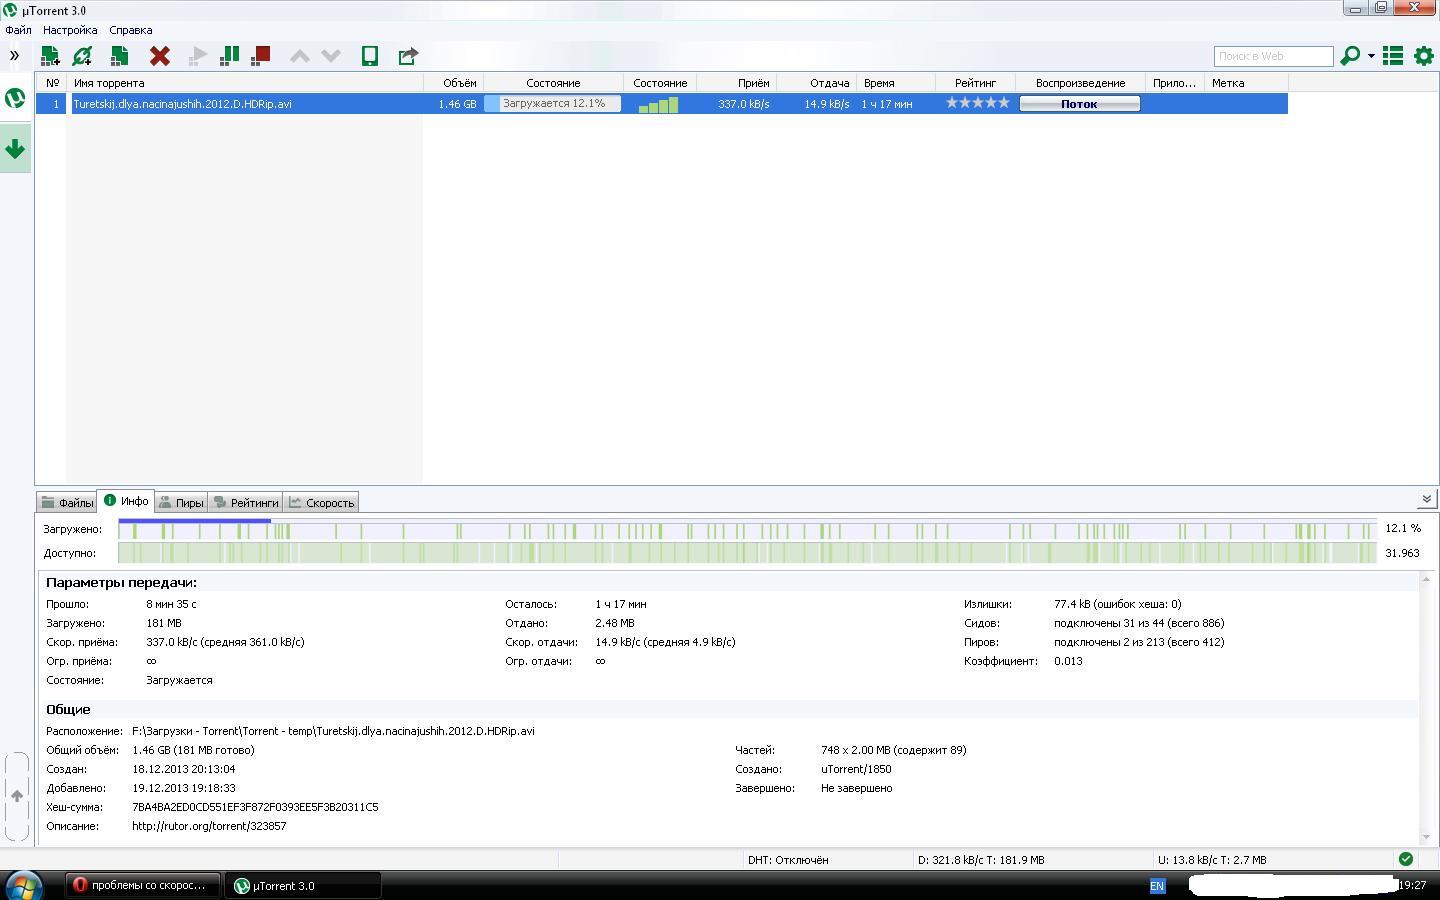1440x900 pixels.
Task: Expand the sidebar with double chevron
Action: coord(15,56)
